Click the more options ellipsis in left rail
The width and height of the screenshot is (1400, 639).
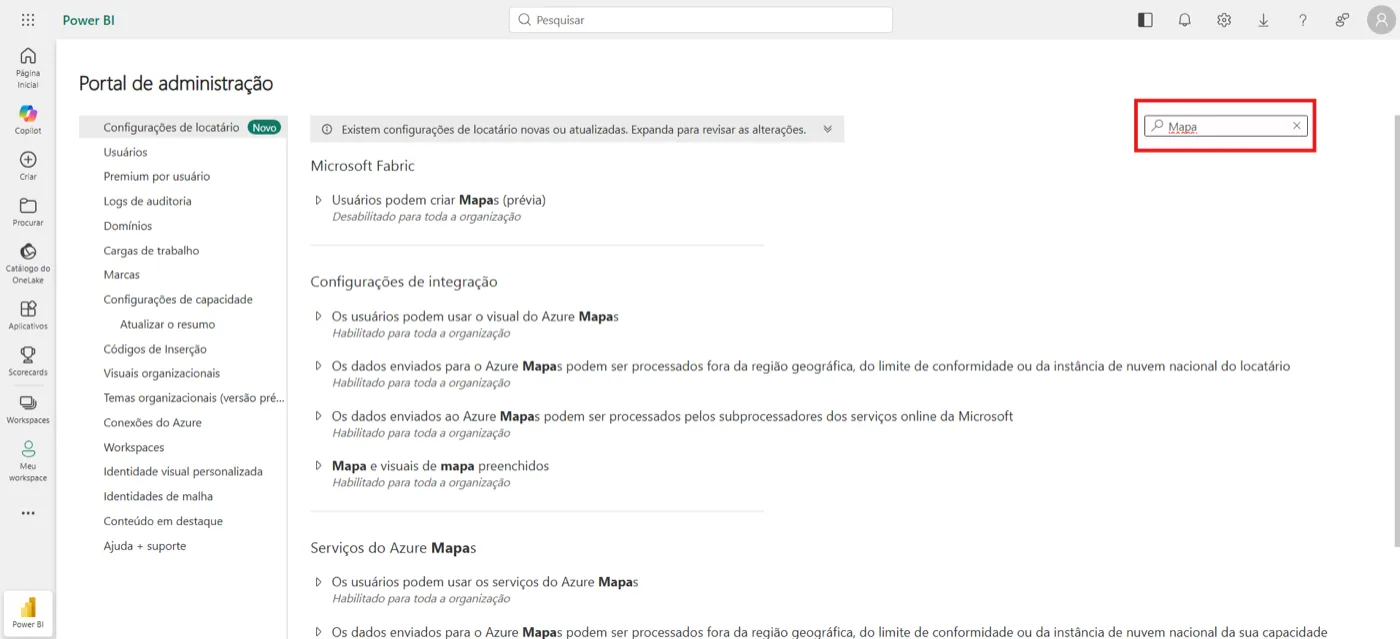point(28,513)
